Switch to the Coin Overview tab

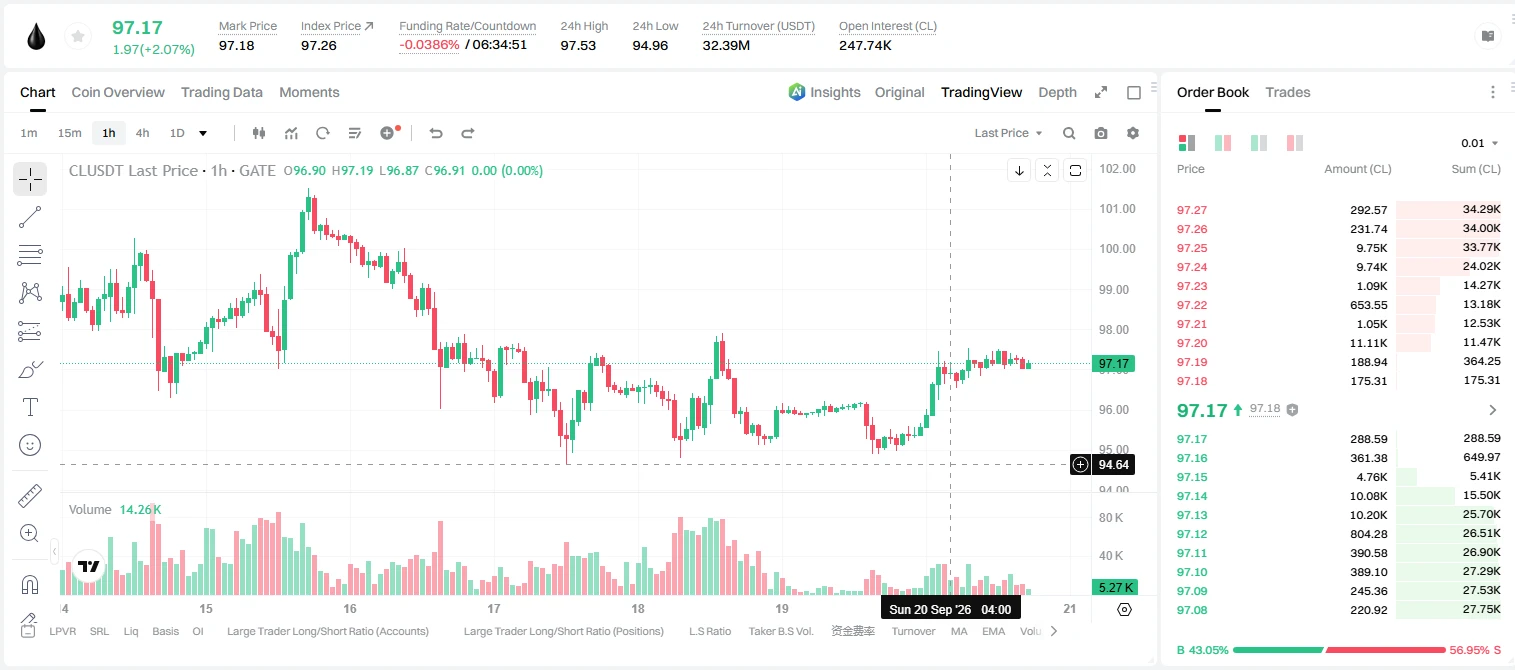(118, 92)
